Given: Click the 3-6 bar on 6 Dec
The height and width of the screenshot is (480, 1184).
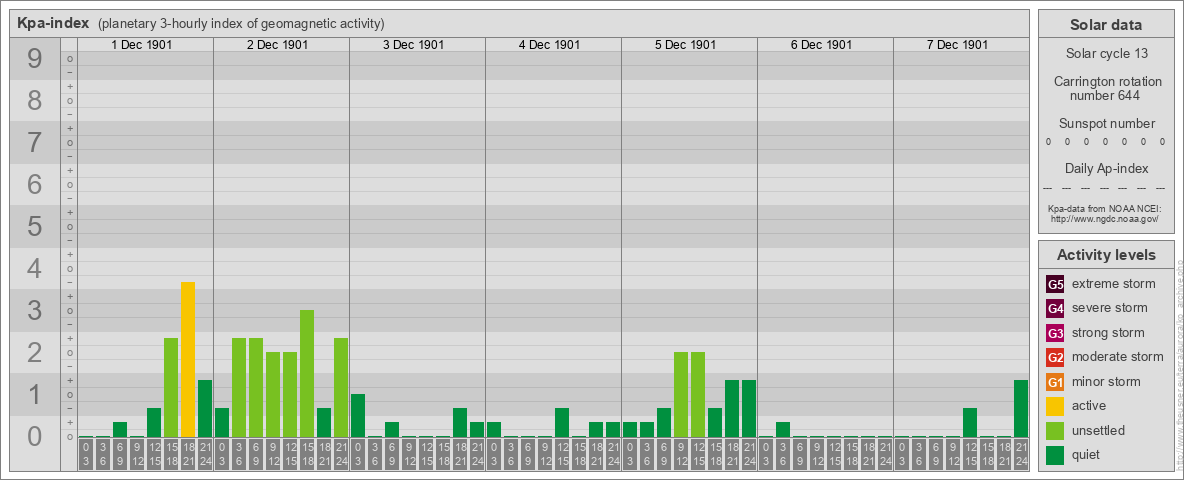Looking at the screenshot, I should 783,429.
